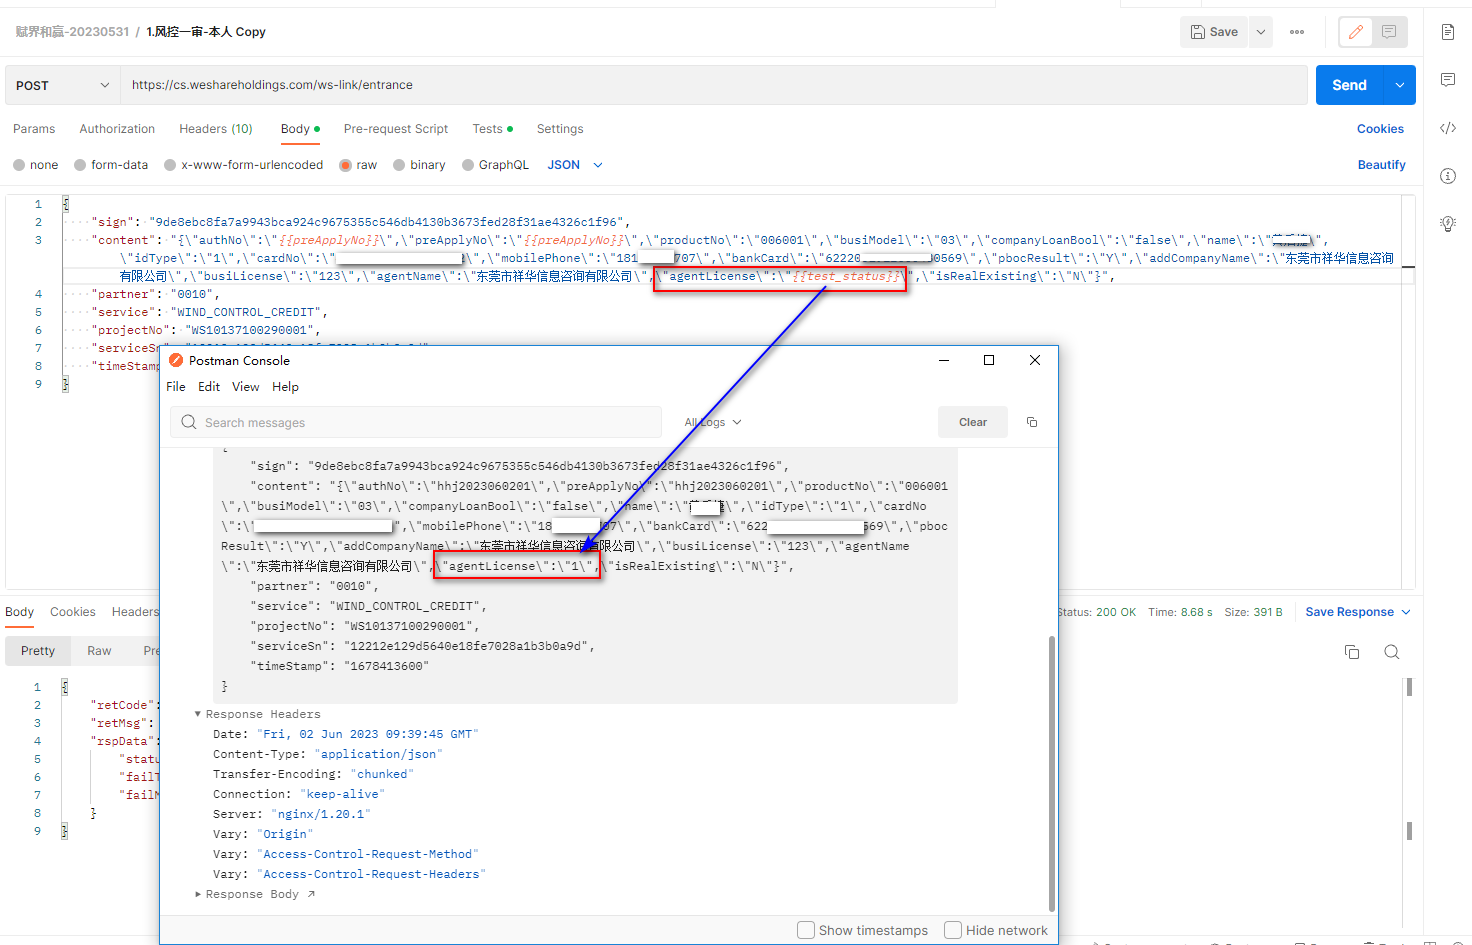This screenshot has width=1472, height=945.
Task: Open the Tests tab
Action: click(492, 129)
